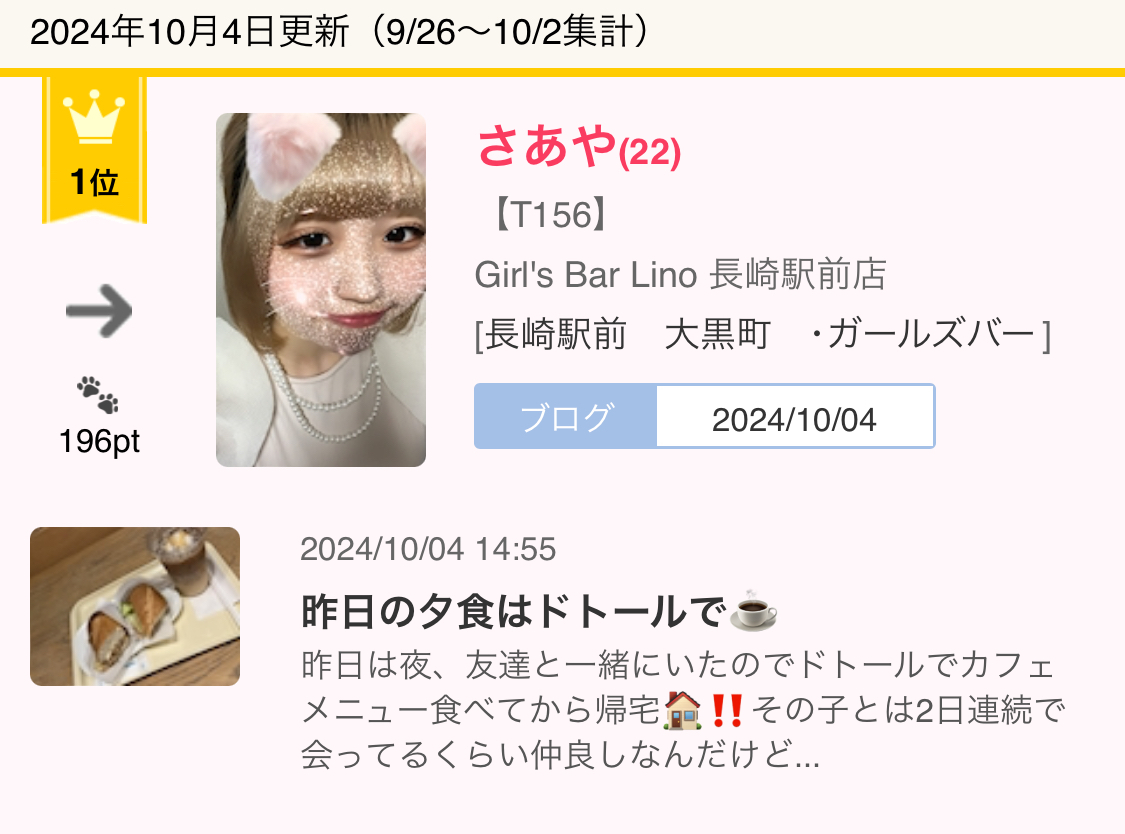This screenshot has width=1125, height=834.
Task: Click the 2024年10月4日更新 header text
Action: 189,32
